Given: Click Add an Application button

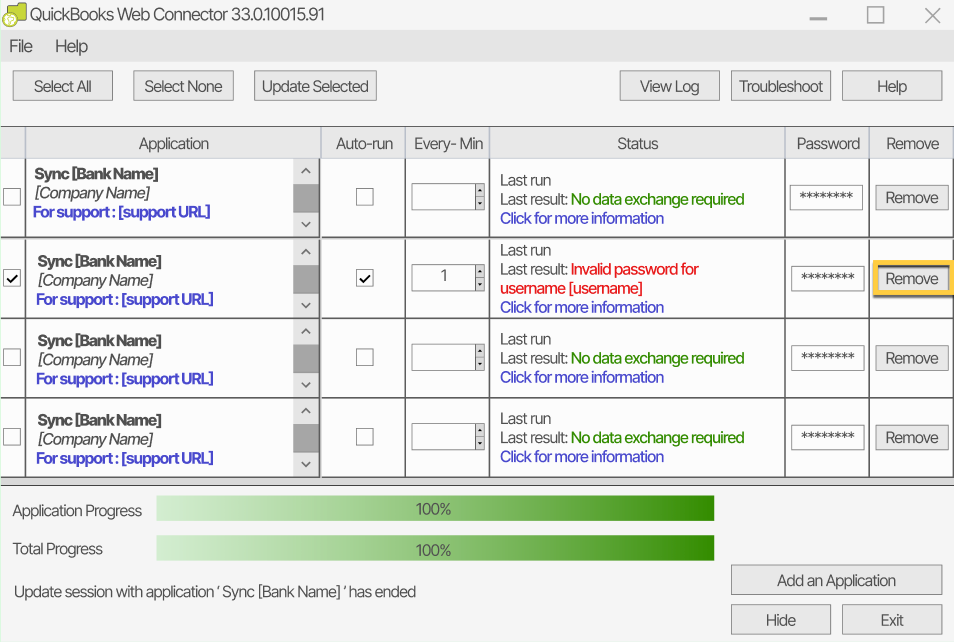Looking at the screenshot, I should click(836, 580).
